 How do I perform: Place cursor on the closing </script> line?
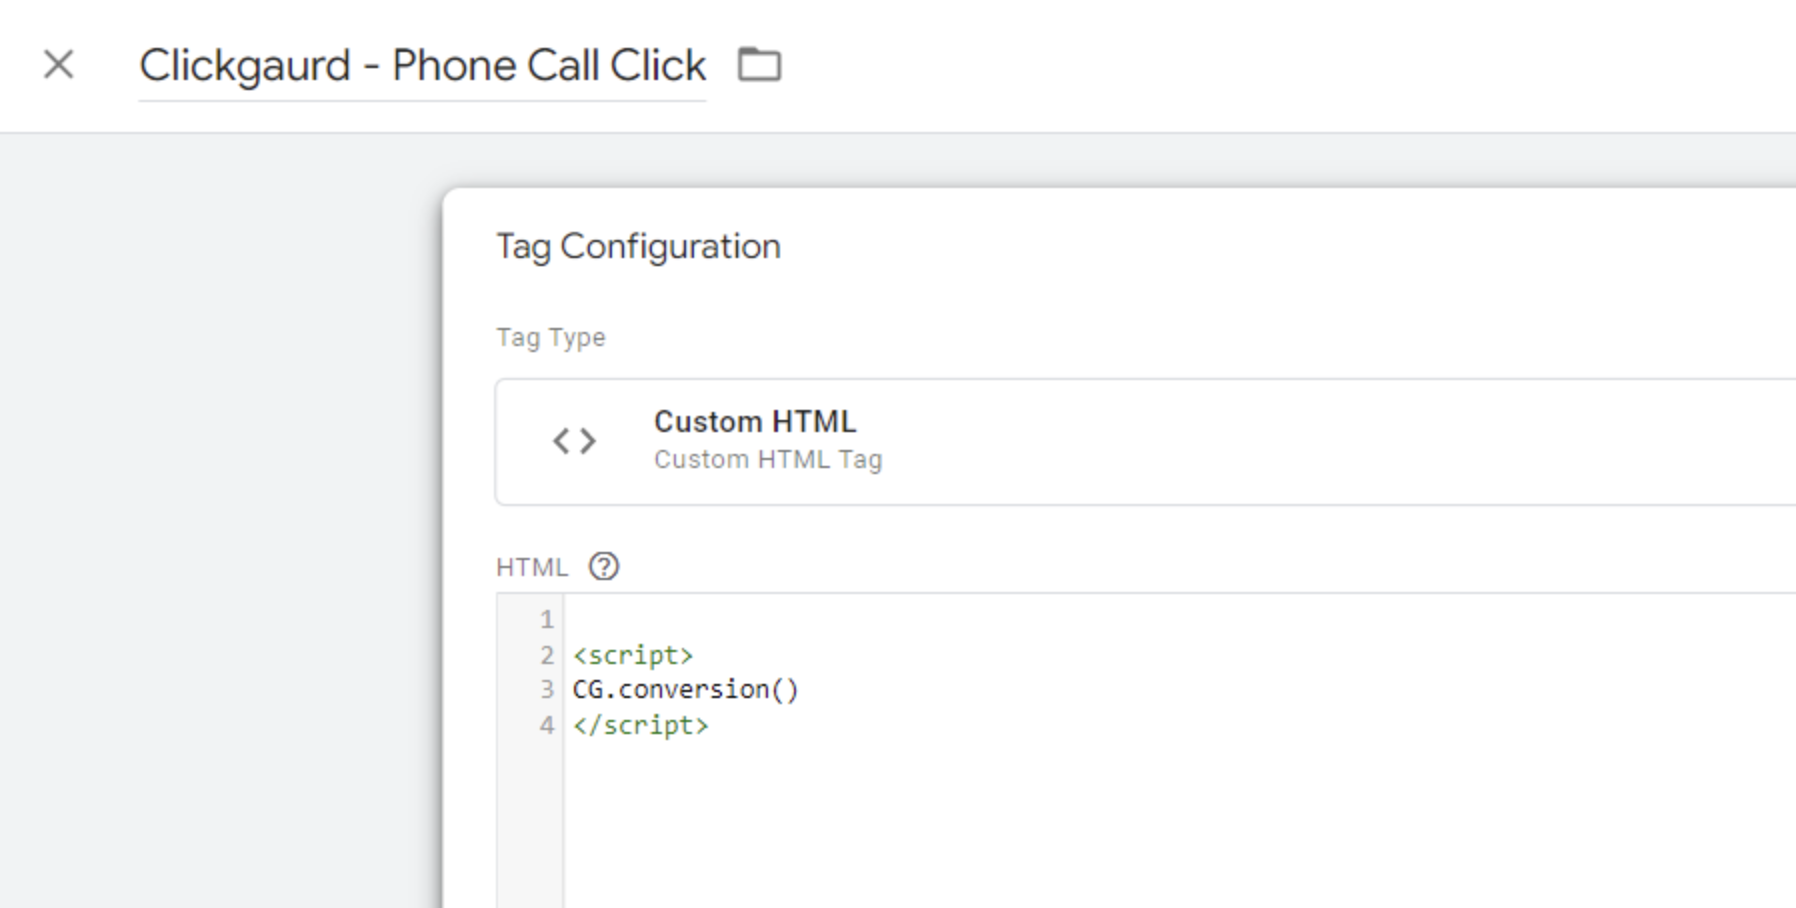click(640, 725)
